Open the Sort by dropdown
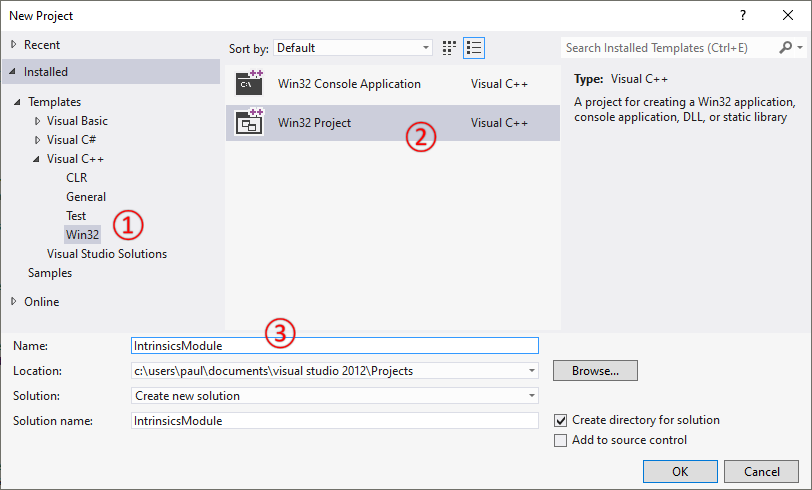Viewport: 812px width, 490px height. 353,47
